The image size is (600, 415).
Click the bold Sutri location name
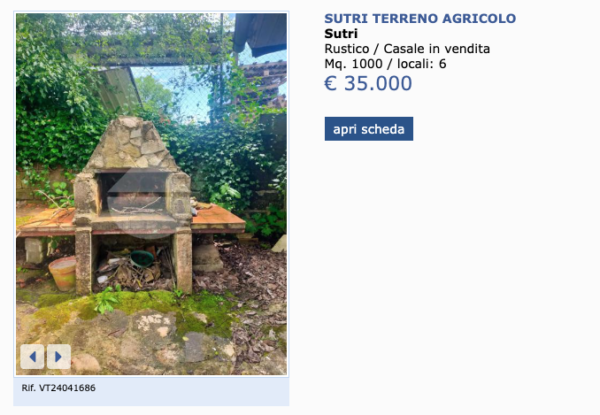click(341, 34)
